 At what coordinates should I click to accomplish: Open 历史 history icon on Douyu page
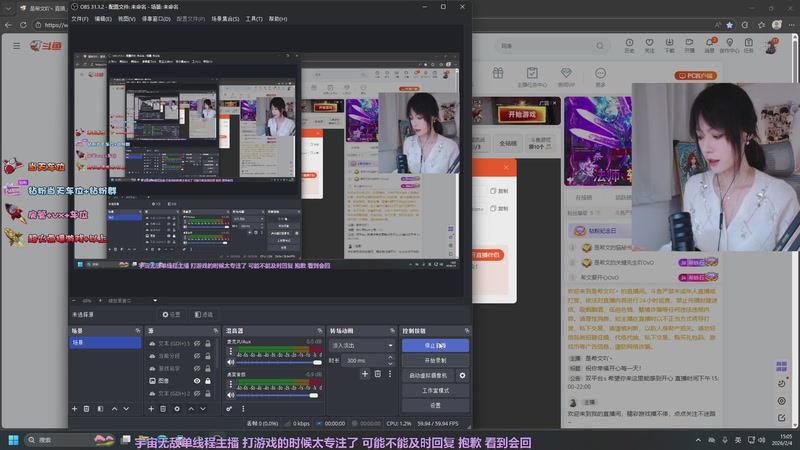pyautogui.click(x=630, y=45)
